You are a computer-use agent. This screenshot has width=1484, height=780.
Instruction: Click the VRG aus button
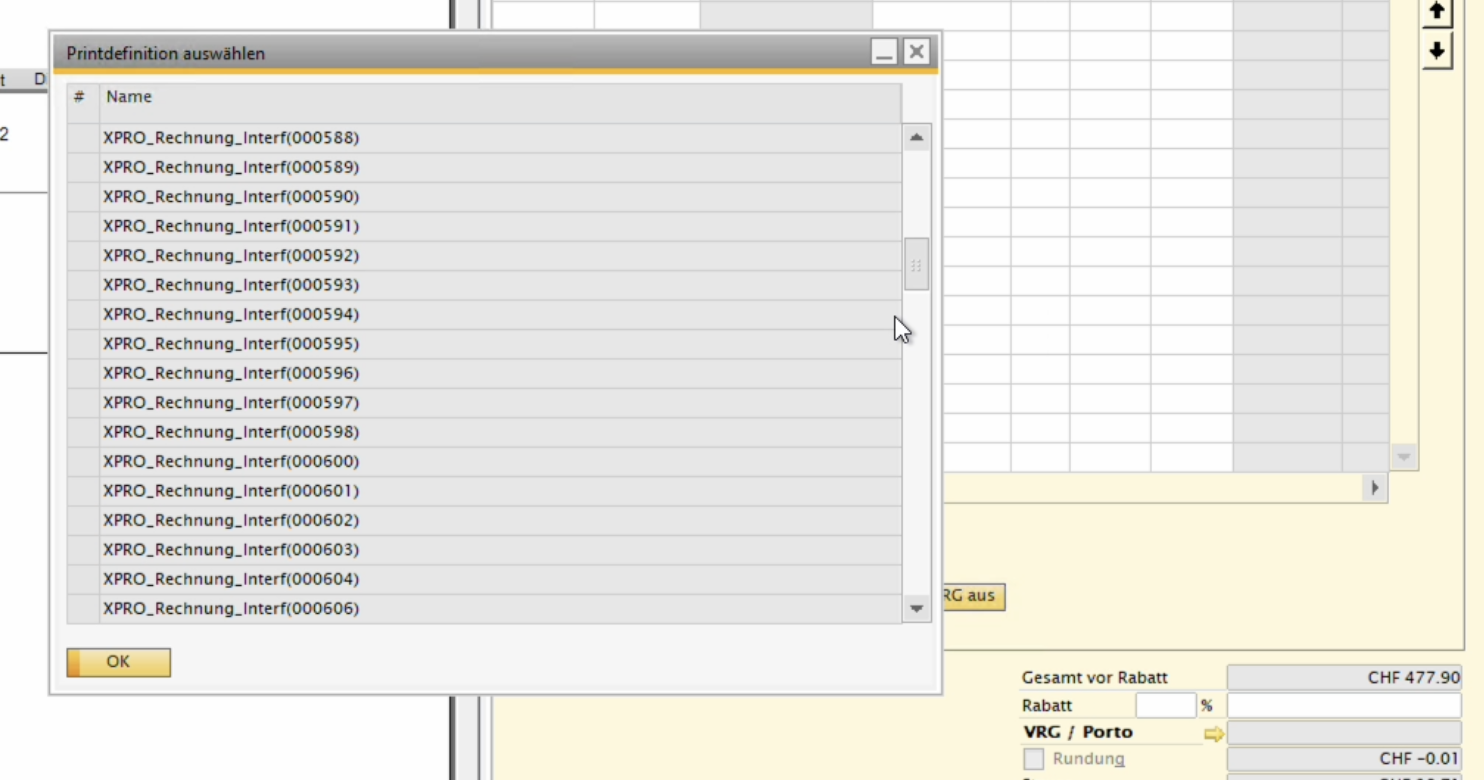[x=972, y=596]
